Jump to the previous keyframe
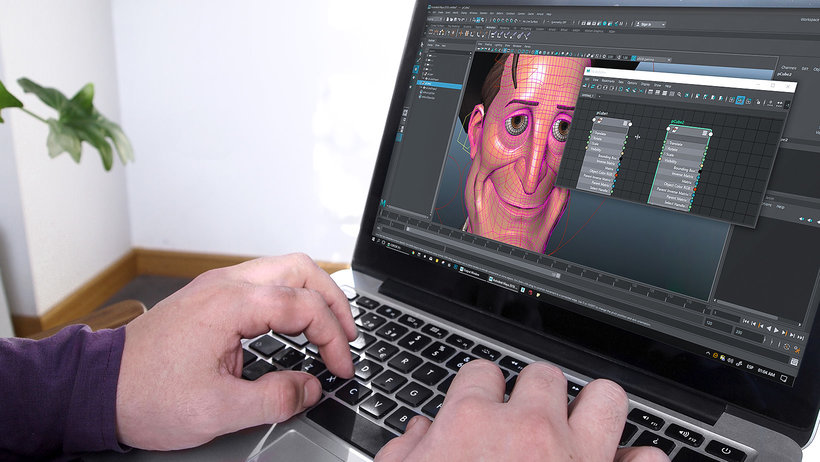Image resolution: width=820 pixels, height=462 pixels. [x=761, y=326]
